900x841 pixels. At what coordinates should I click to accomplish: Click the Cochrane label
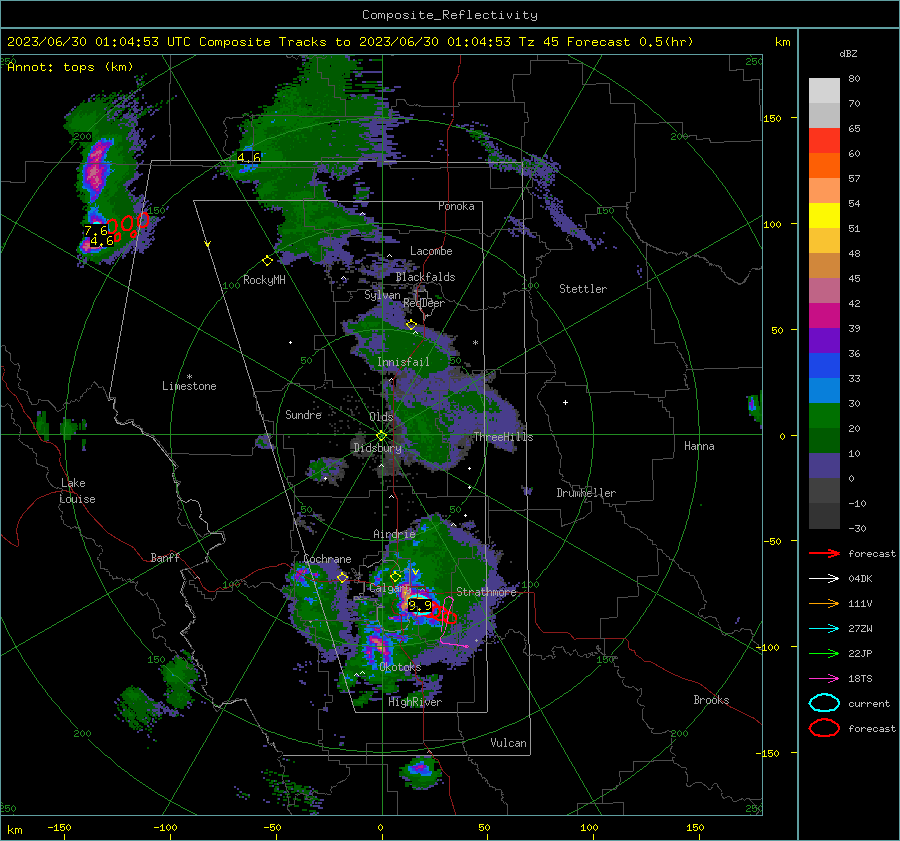click(x=327, y=559)
